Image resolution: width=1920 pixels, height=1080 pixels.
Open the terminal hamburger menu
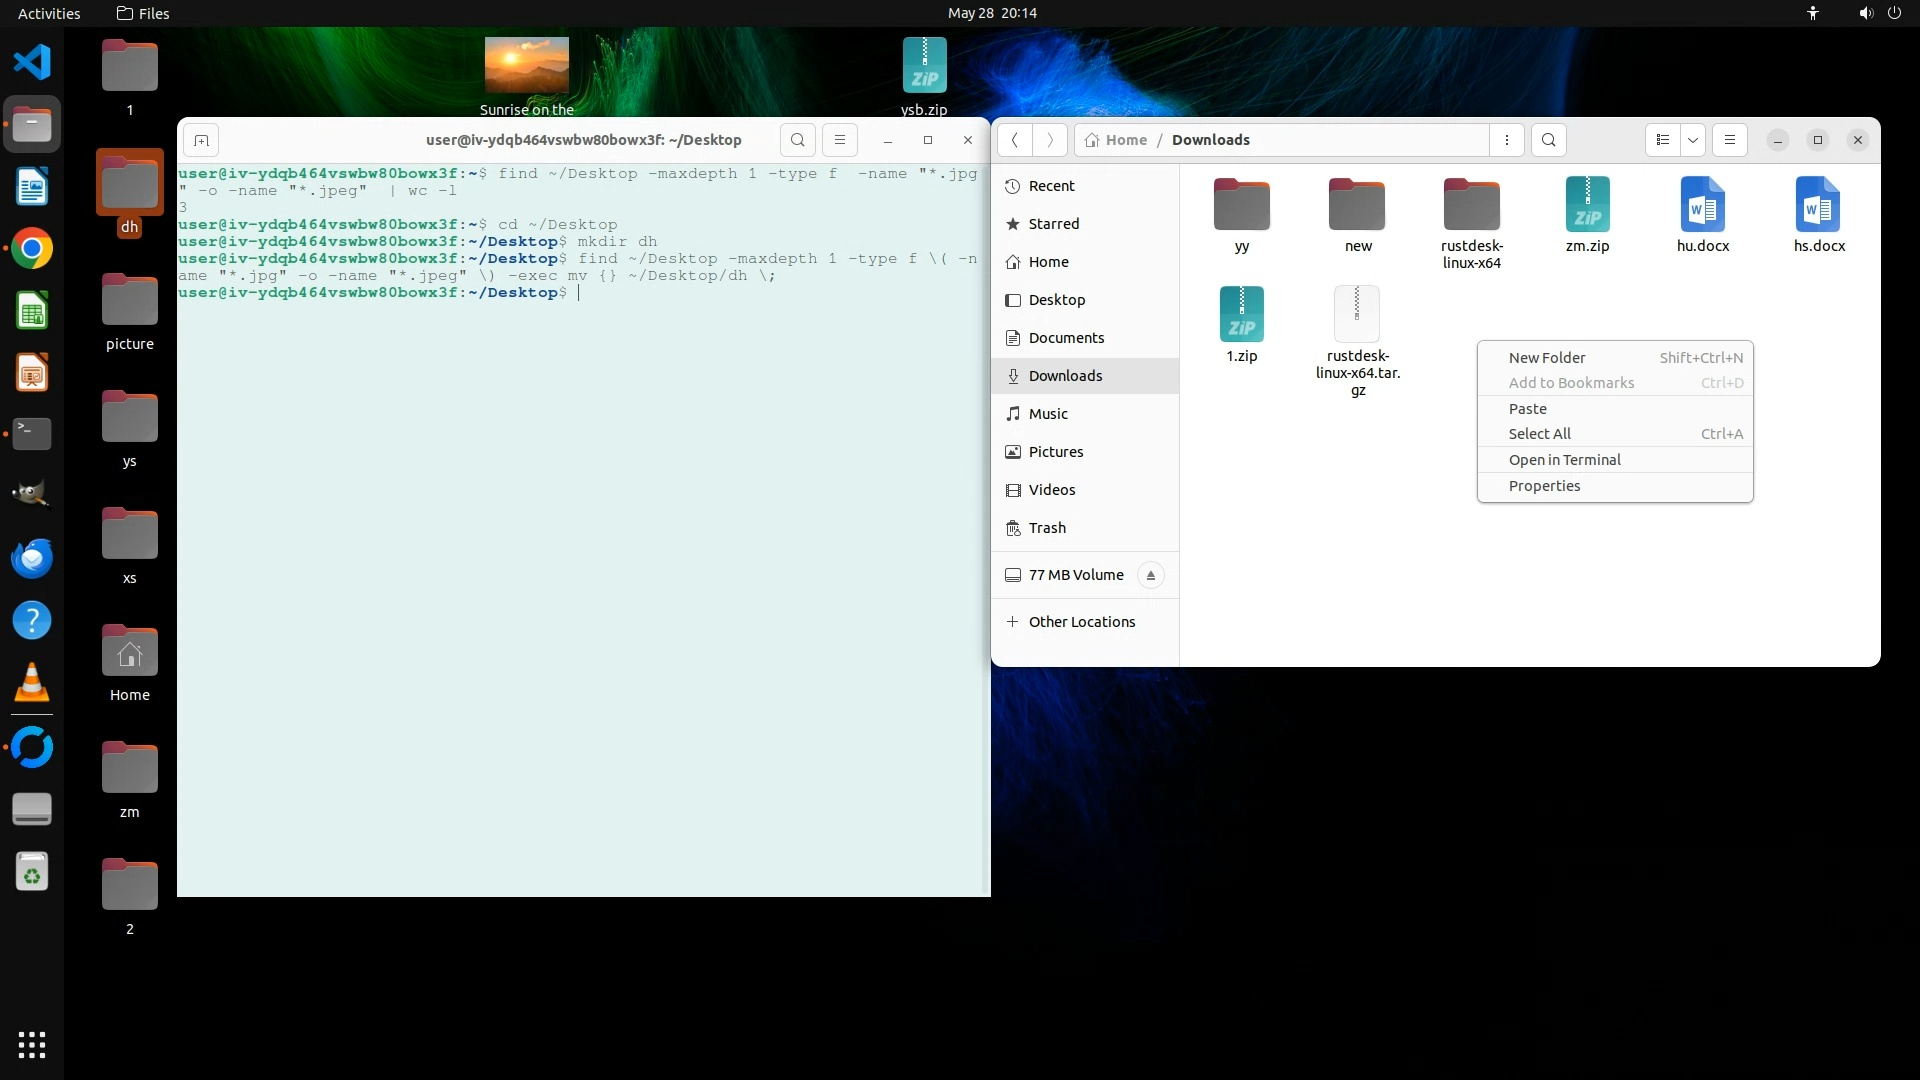point(840,140)
